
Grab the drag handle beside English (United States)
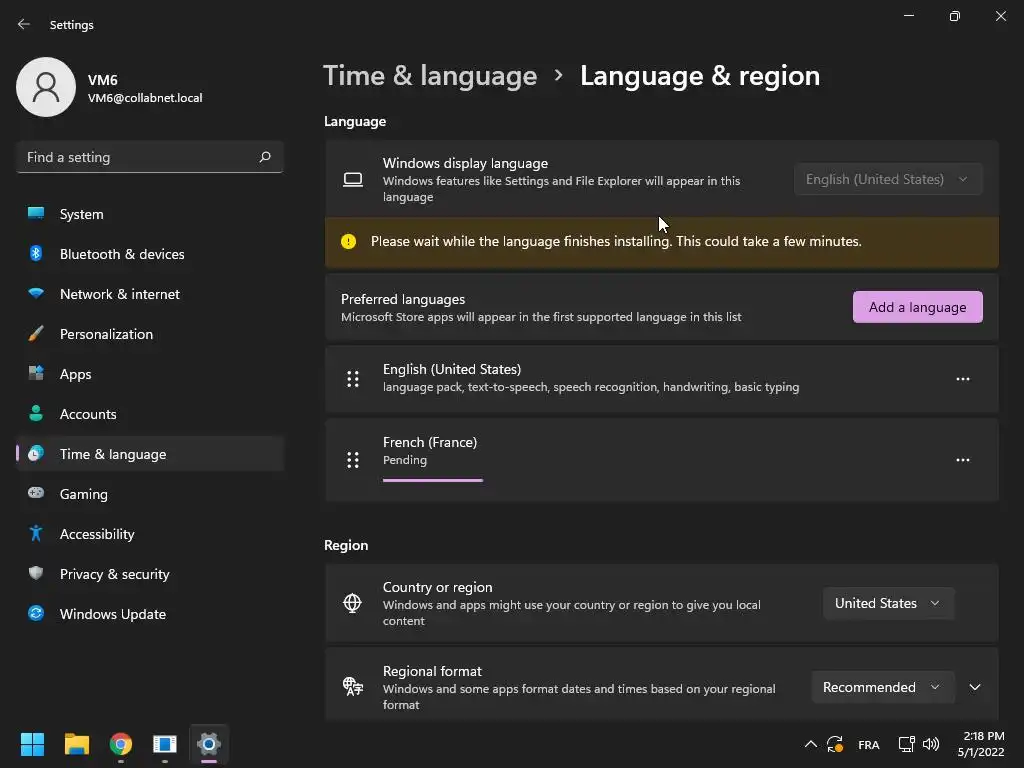click(x=353, y=379)
